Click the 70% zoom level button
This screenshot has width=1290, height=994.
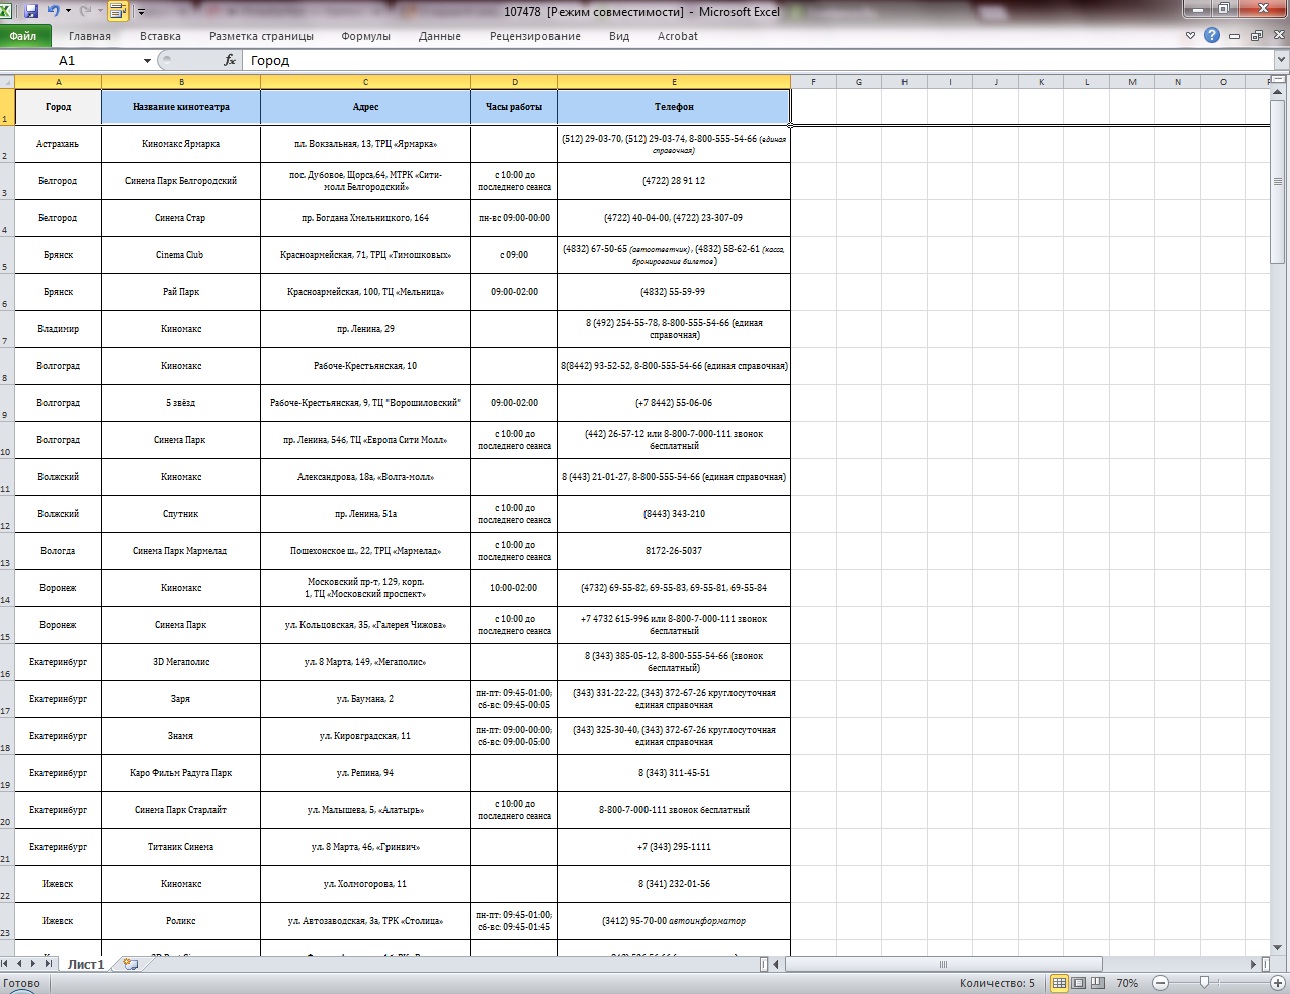pos(1127,983)
